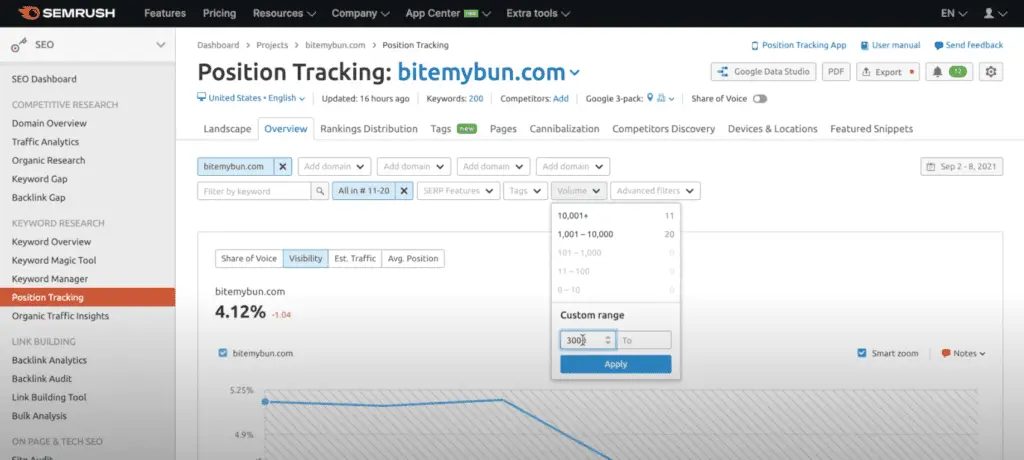Clear the All in # 11-20 filter
Screen dimensions: 1024x460
(404, 191)
